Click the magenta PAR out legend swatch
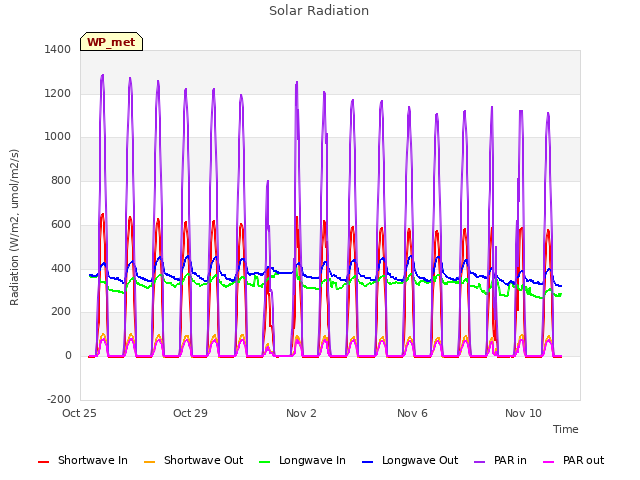The width and height of the screenshot is (640, 480). (549, 462)
